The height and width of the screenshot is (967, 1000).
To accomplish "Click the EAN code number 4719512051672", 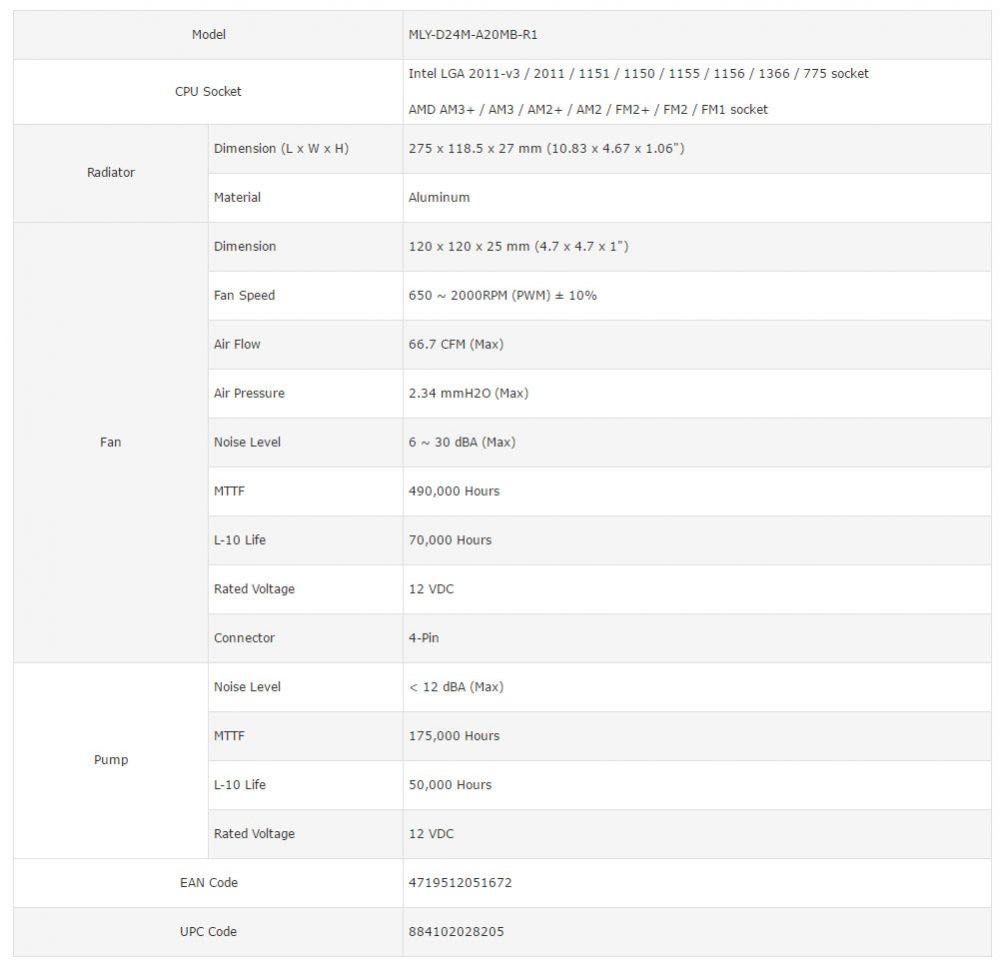I will (x=460, y=882).
